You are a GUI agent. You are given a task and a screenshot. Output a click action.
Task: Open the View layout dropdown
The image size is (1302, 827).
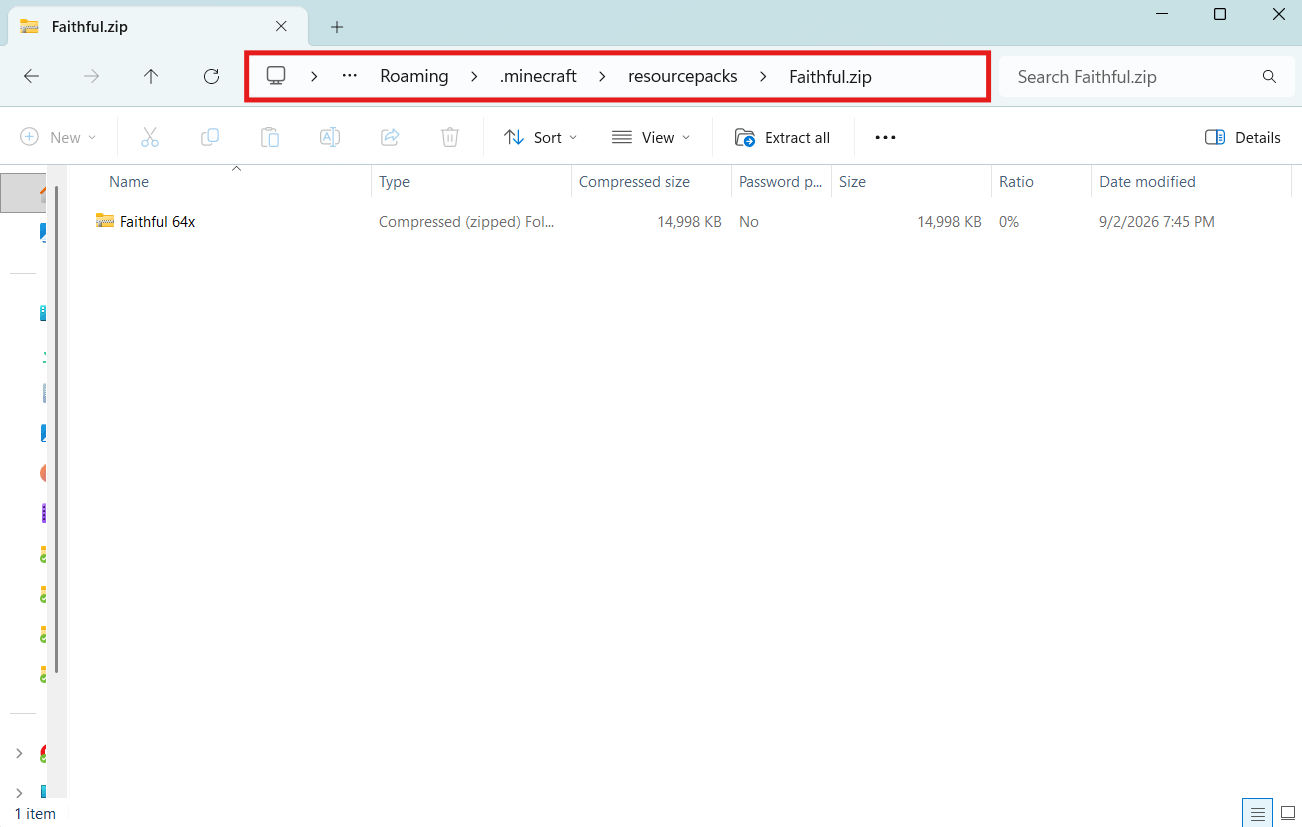click(651, 137)
